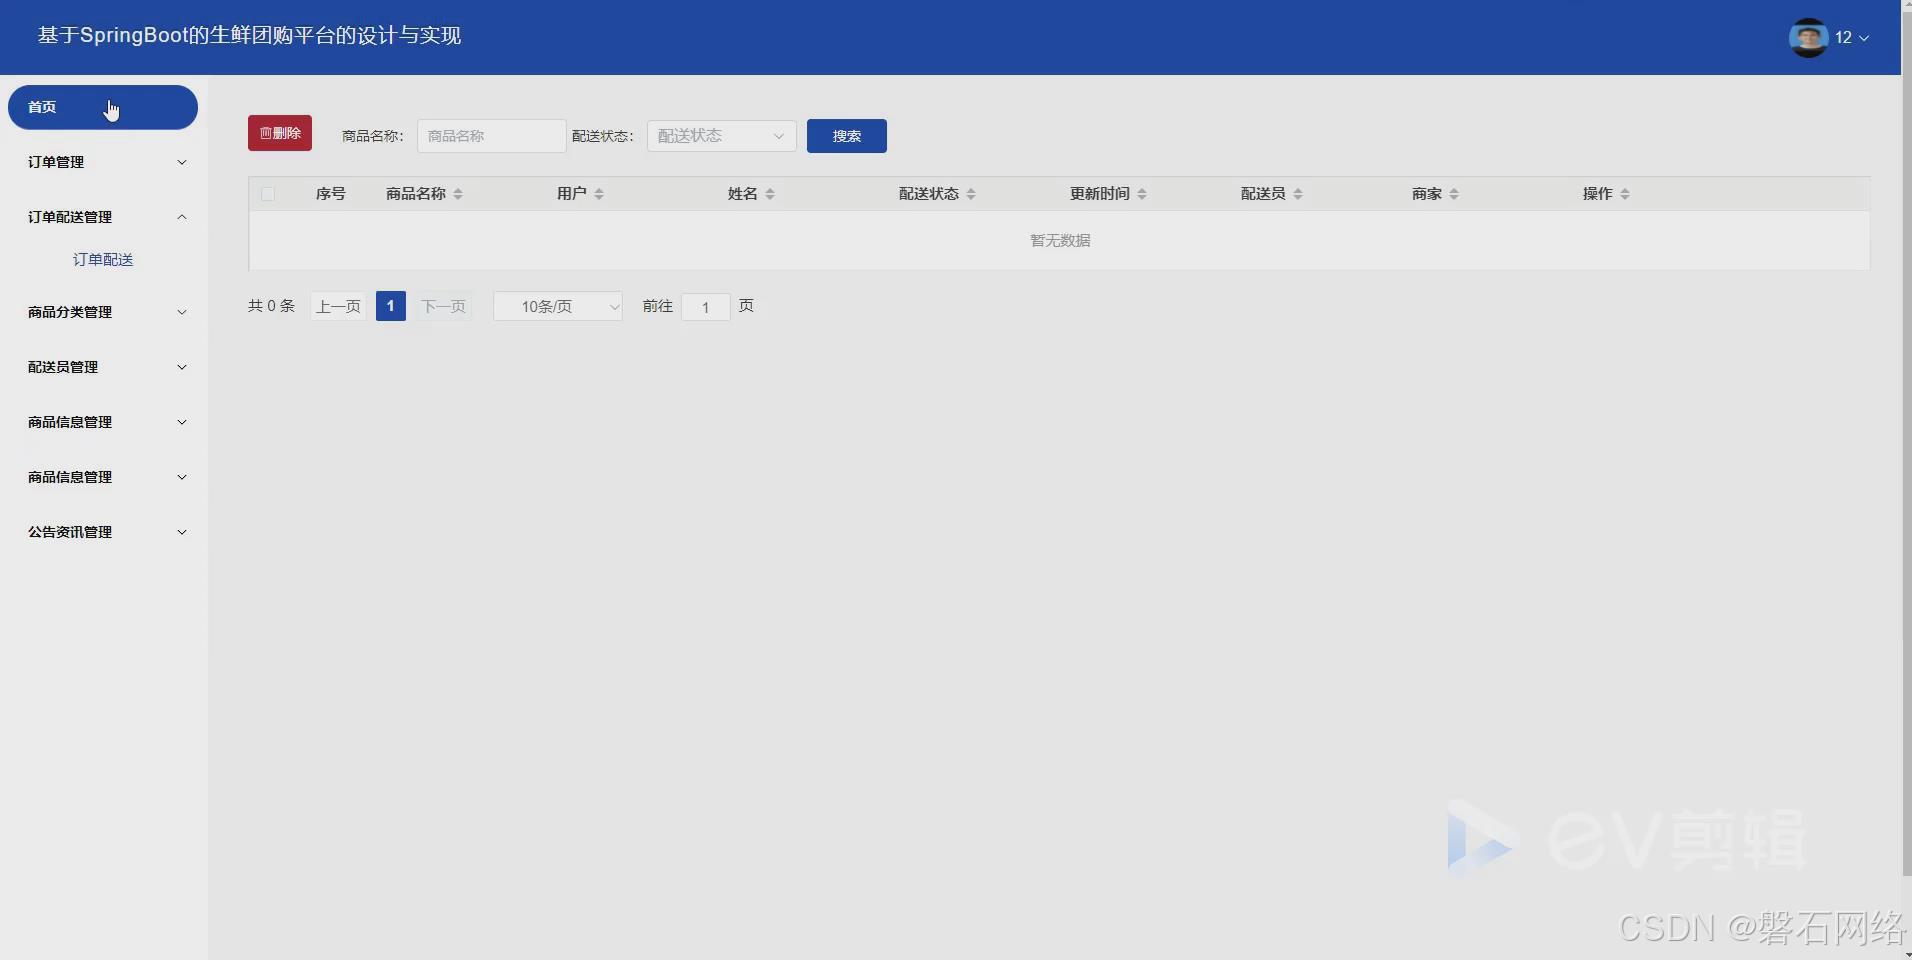Open the 配送状态 filter dropdown
Screen dimensions: 1912x960
(721, 136)
